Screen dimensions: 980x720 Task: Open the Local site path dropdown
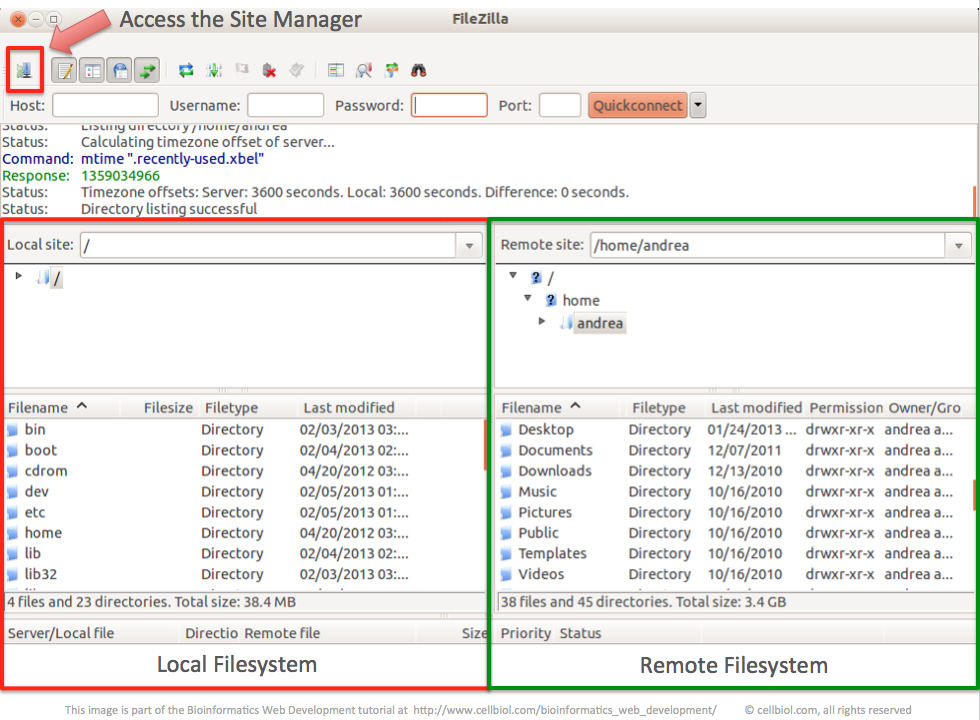469,246
